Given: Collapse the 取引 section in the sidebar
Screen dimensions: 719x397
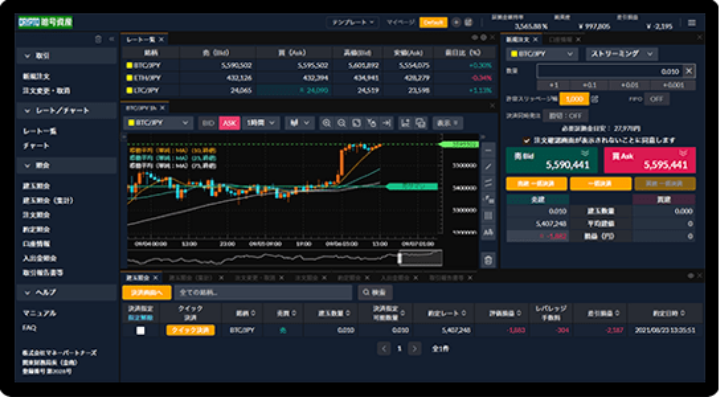Looking at the screenshot, I should (66, 56).
